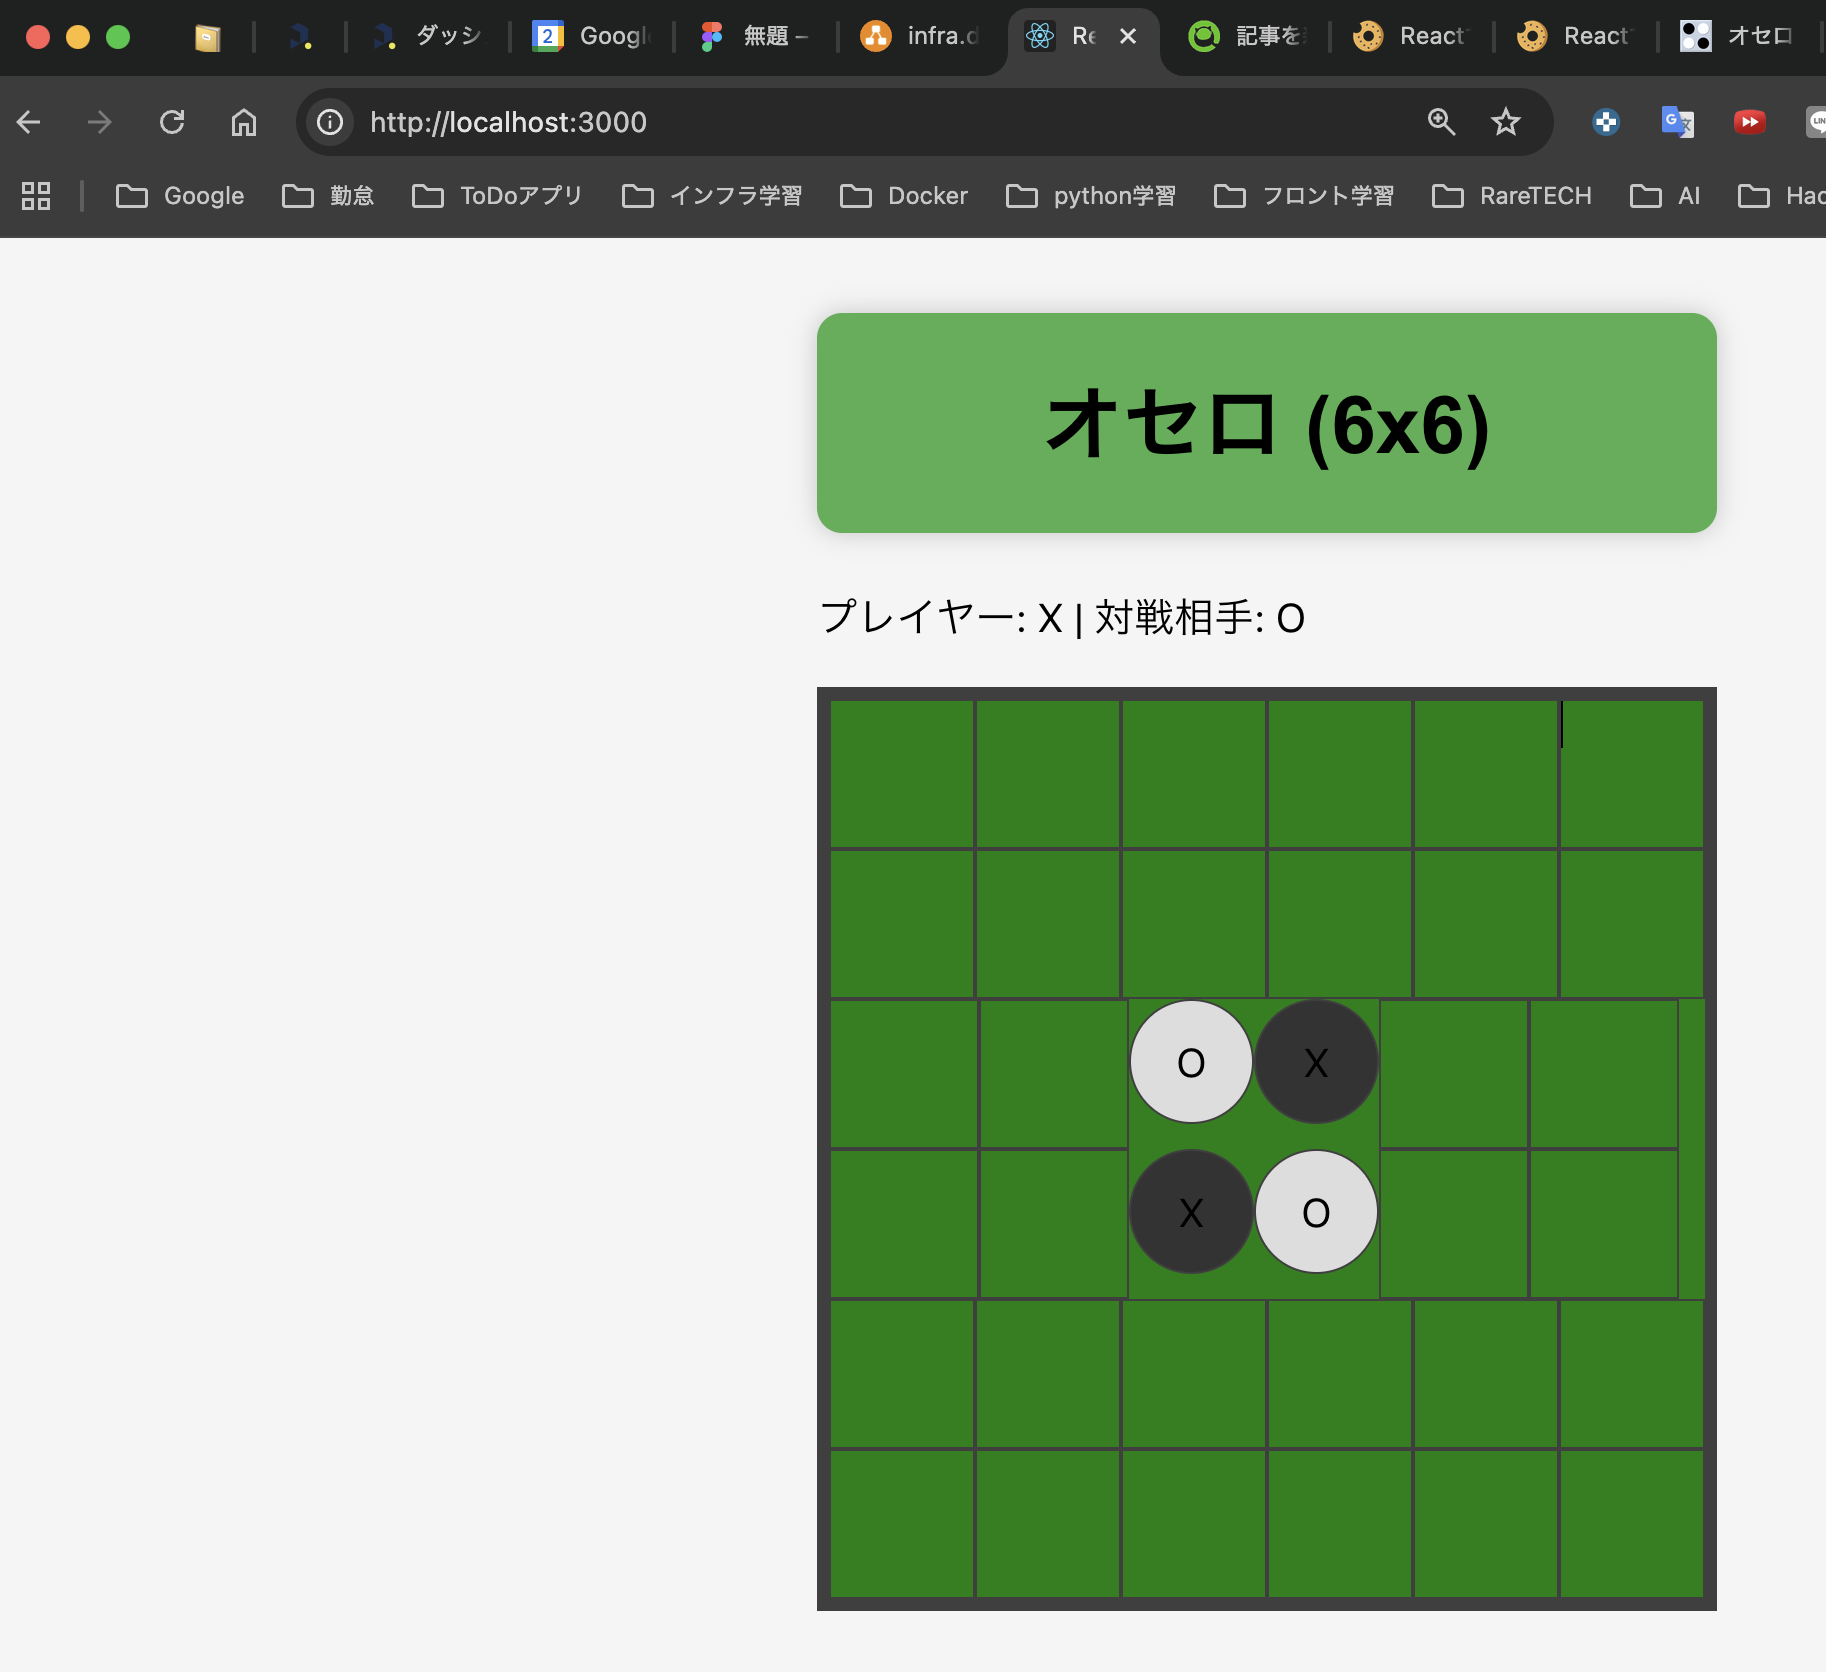Open the Google Translate extension

[1676, 122]
